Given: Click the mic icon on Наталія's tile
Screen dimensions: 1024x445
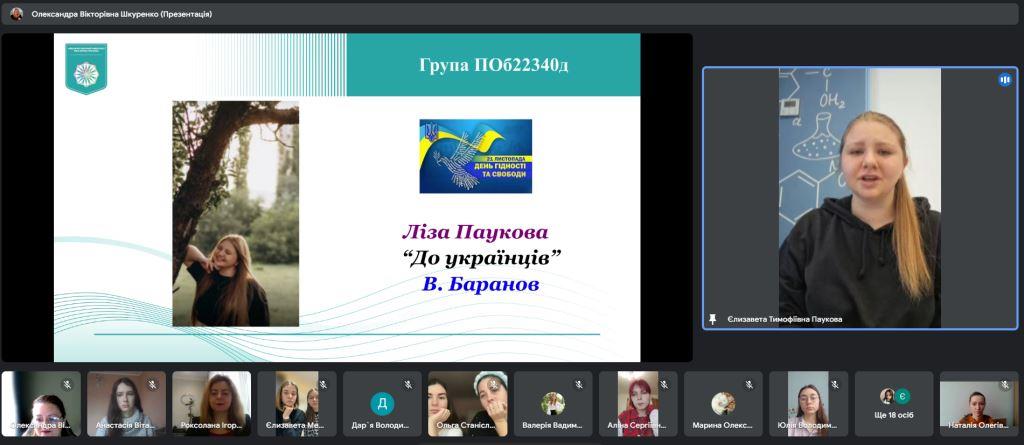Looking at the screenshot, I should [x=1005, y=384].
